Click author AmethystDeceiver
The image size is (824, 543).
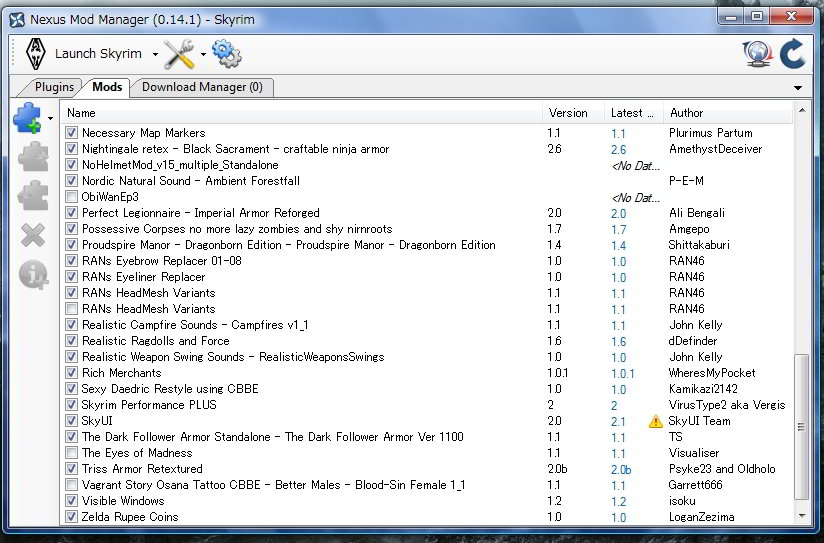[715, 149]
